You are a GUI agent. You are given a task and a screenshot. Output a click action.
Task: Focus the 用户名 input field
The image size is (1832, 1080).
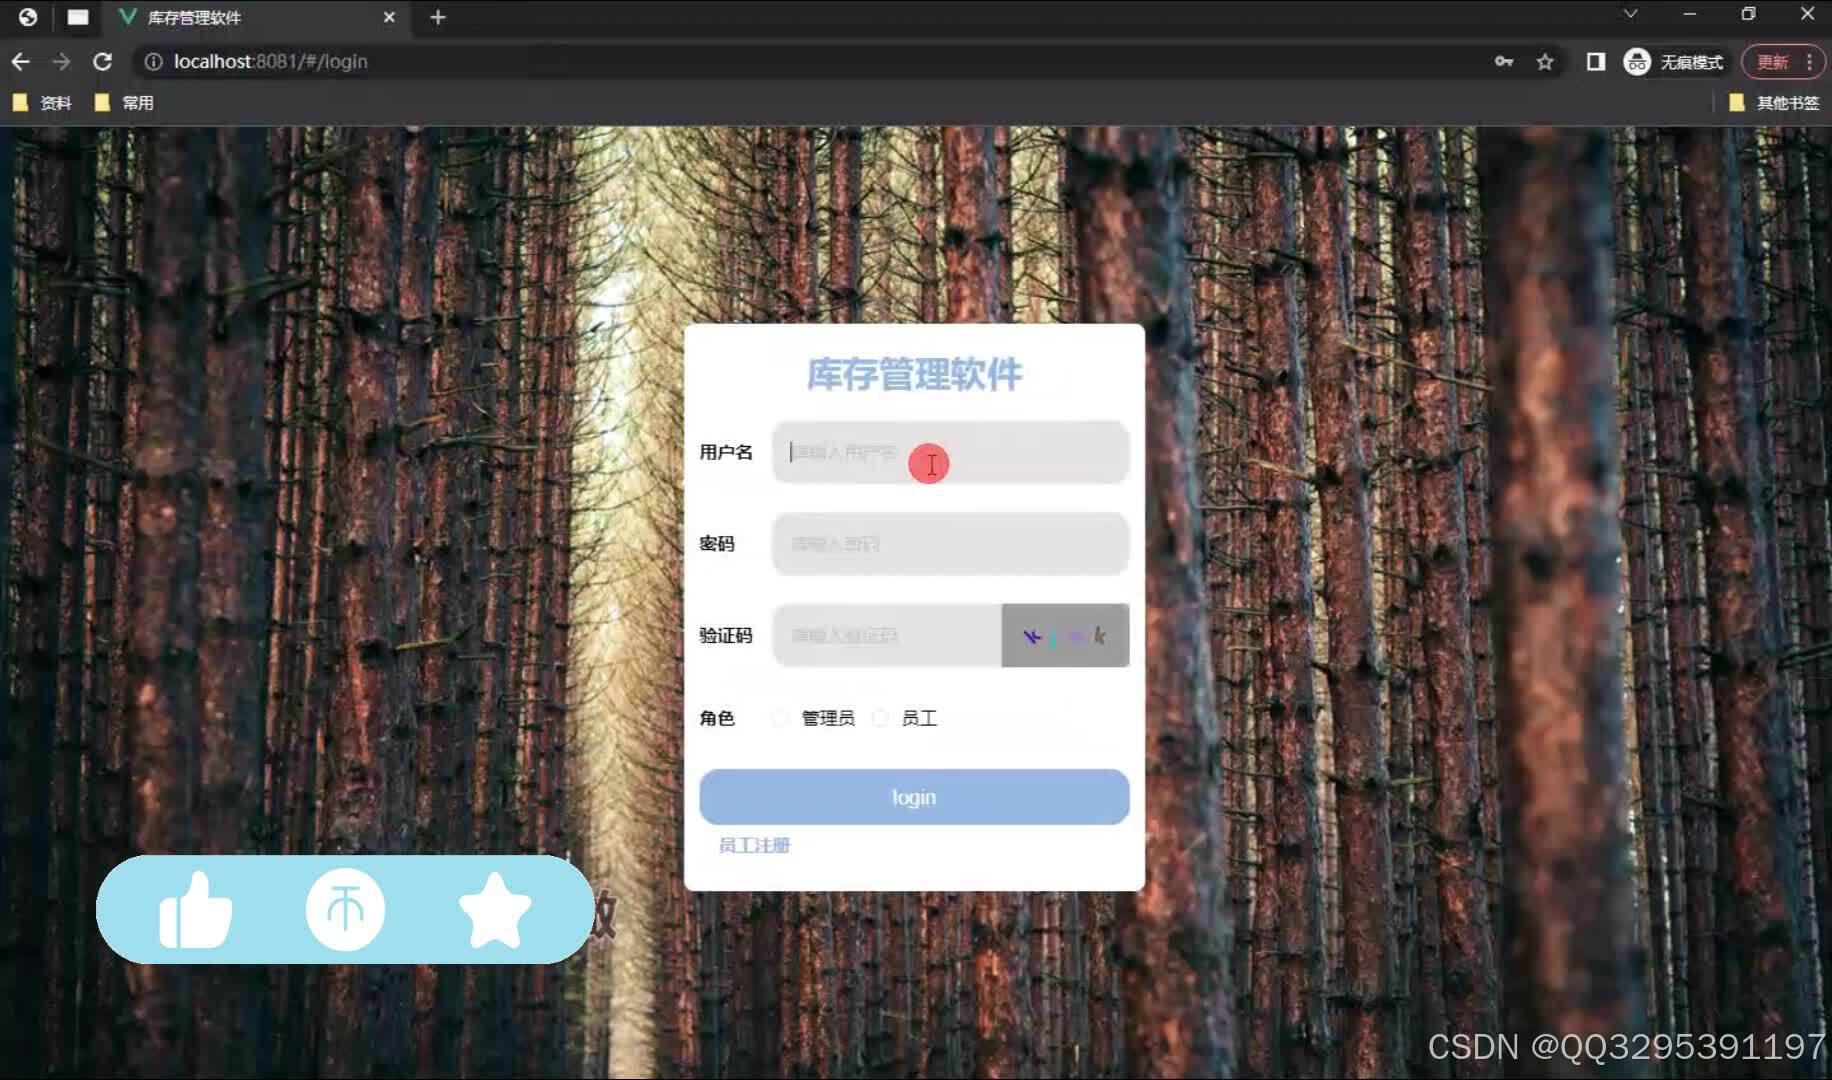[951, 453]
